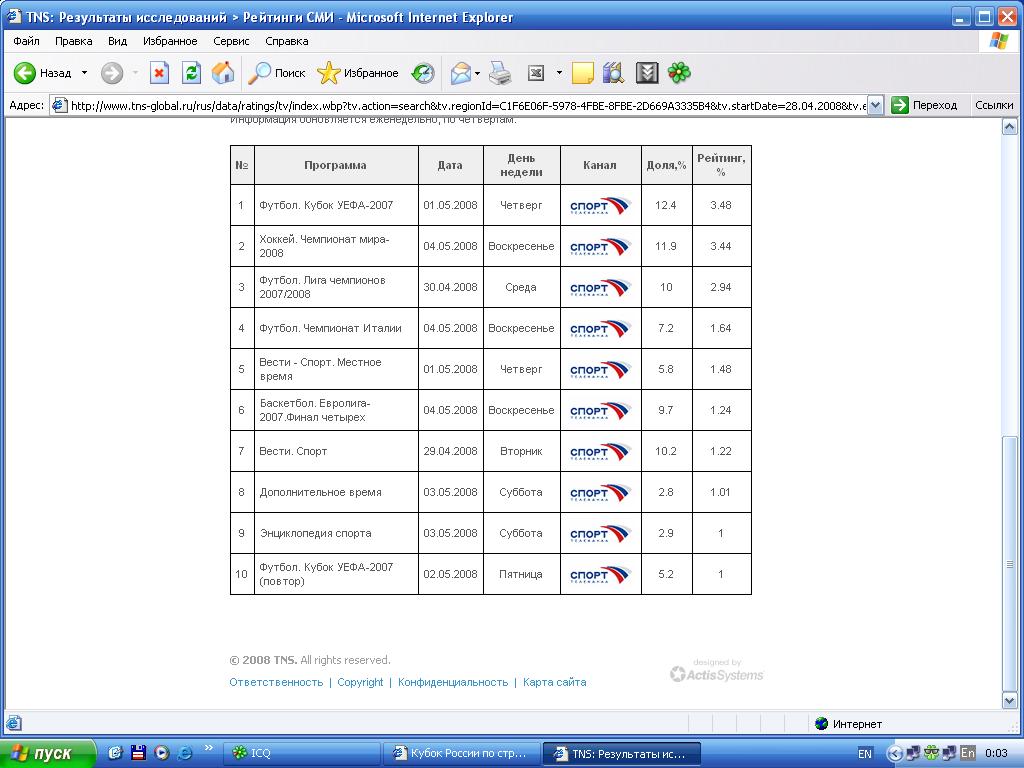This screenshot has width=1024, height=768.
Task: Click the Mail envelope toolbar icon
Action: tap(460, 73)
